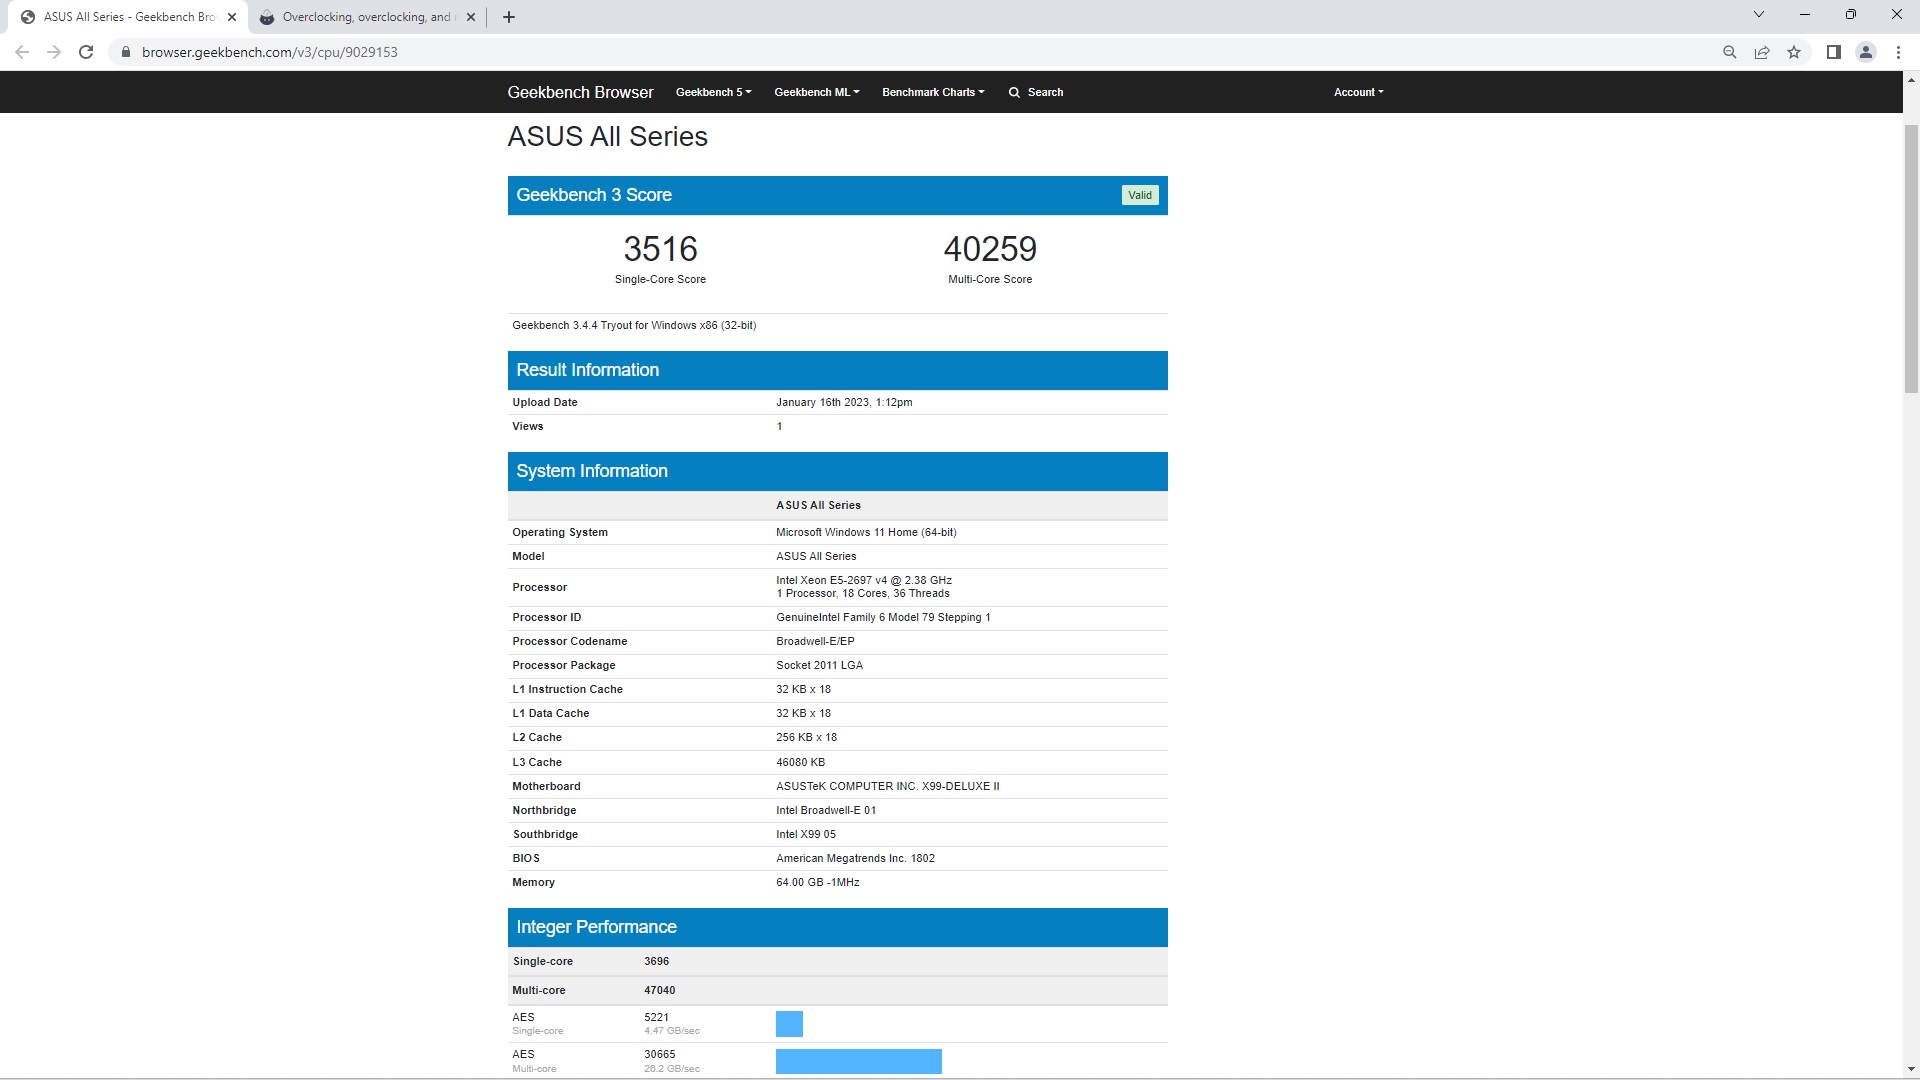Expand the Benchmark Charts dropdown
Screen dimensions: 1920x1080
pos(933,92)
